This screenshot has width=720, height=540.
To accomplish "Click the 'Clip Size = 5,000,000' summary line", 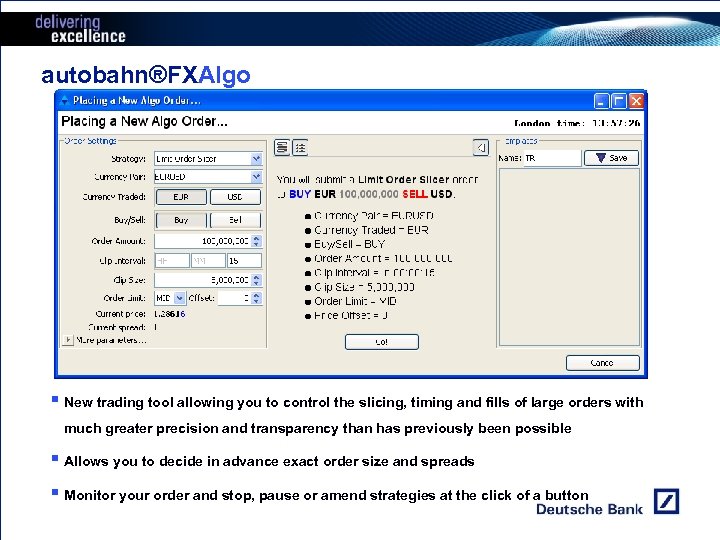I will coord(364,287).
